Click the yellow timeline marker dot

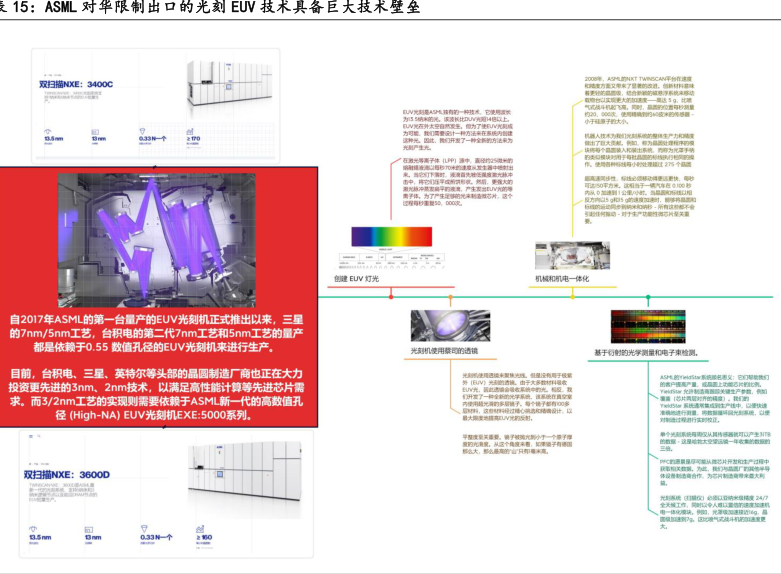(x=572, y=297)
